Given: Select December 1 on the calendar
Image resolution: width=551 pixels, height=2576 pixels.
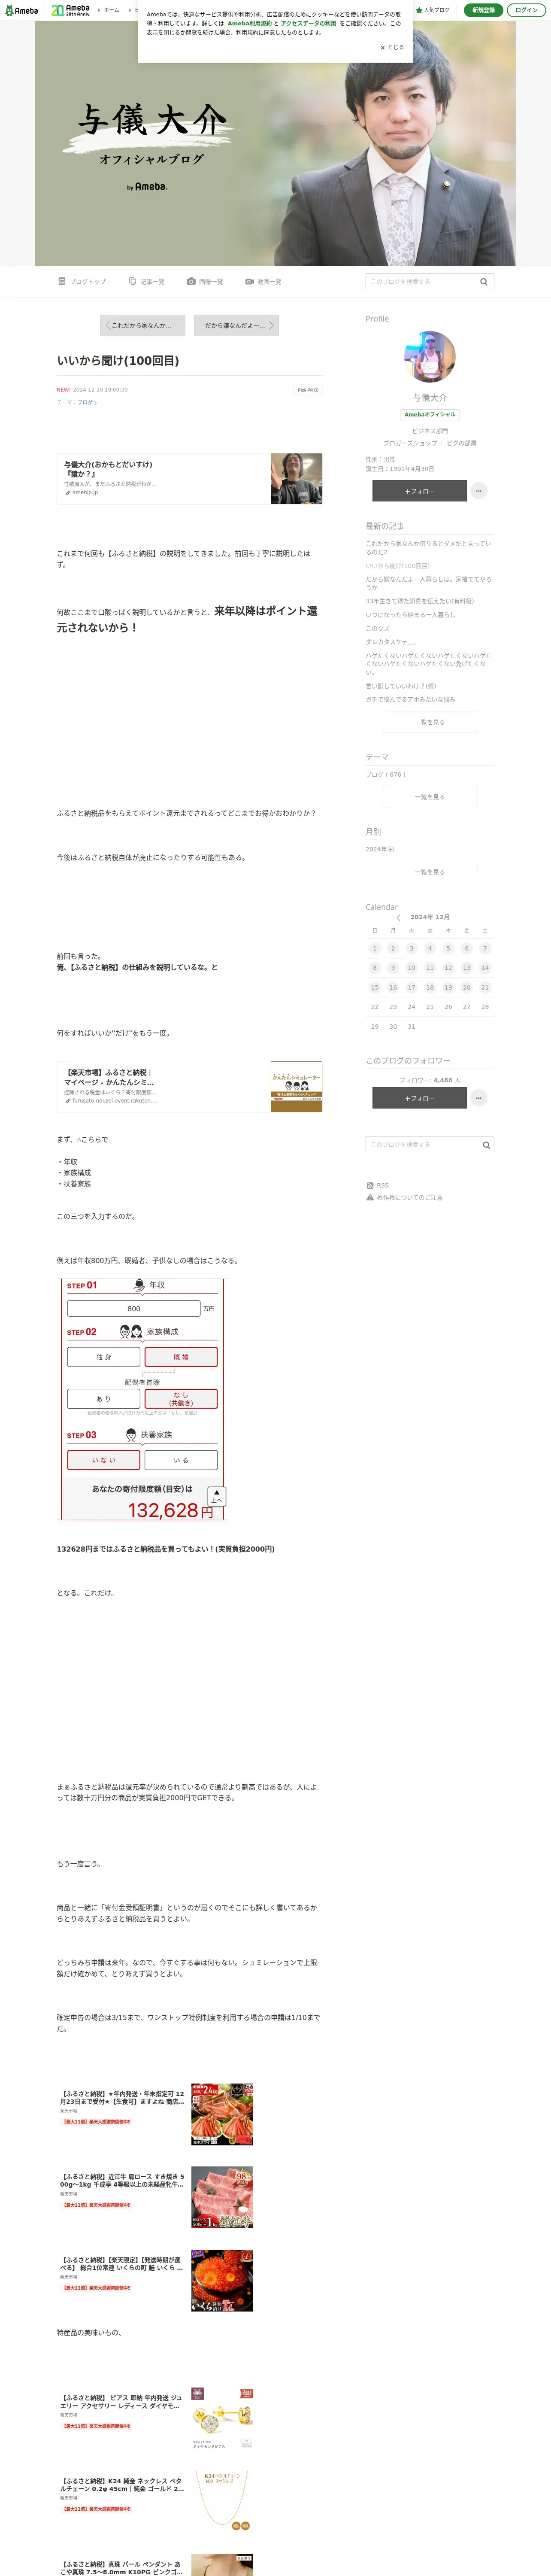Looking at the screenshot, I should click(374, 948).
